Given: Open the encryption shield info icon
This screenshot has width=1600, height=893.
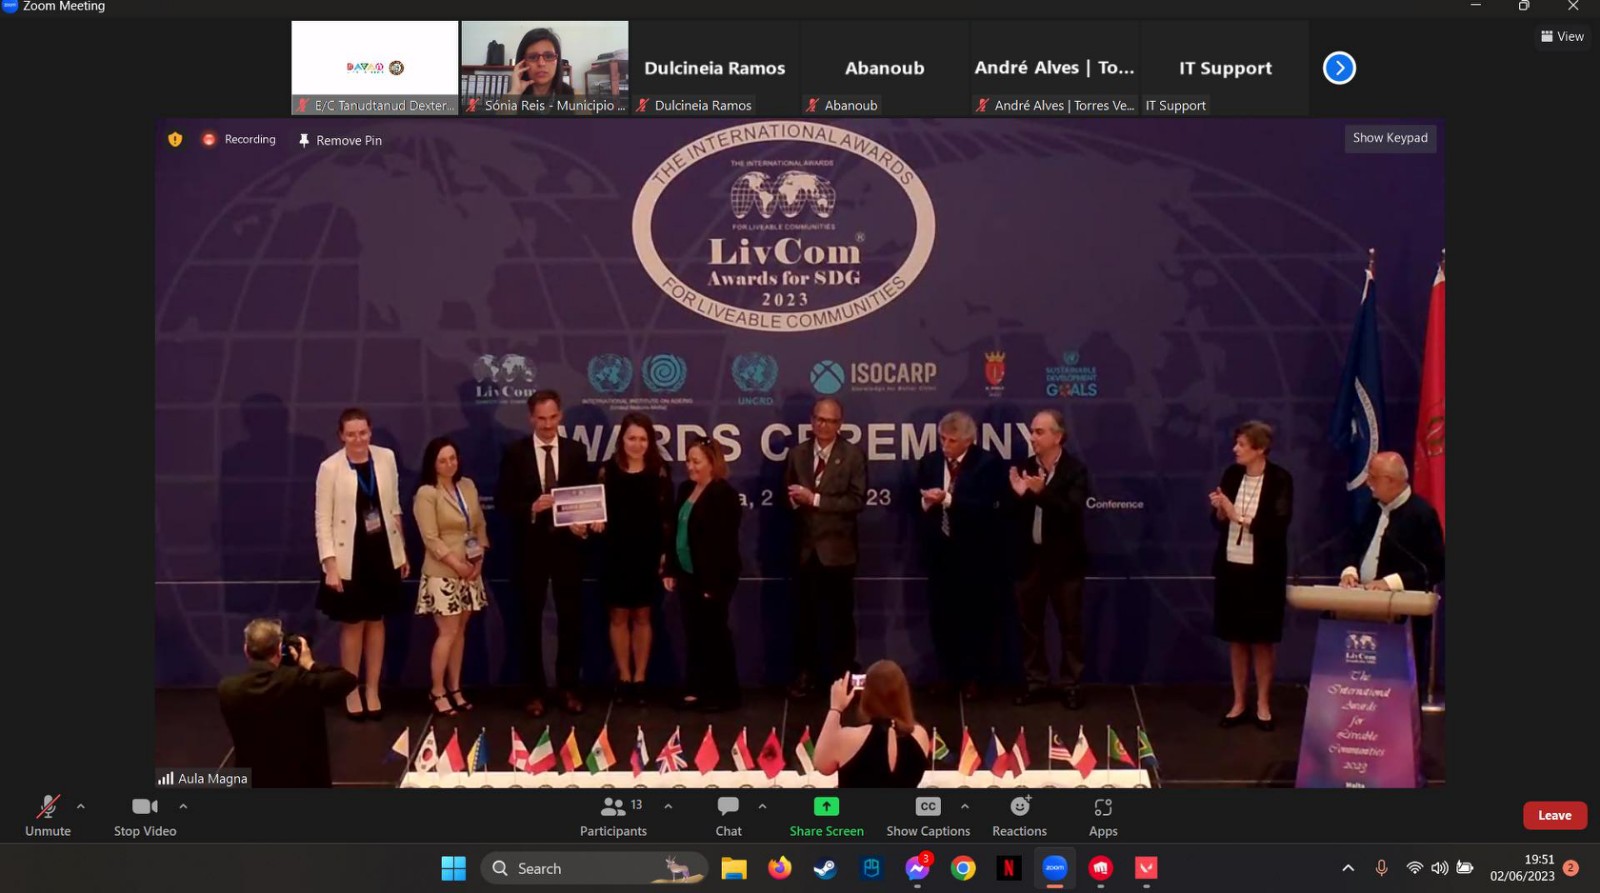Looking at the screenshot, I should tap(175, 139).
